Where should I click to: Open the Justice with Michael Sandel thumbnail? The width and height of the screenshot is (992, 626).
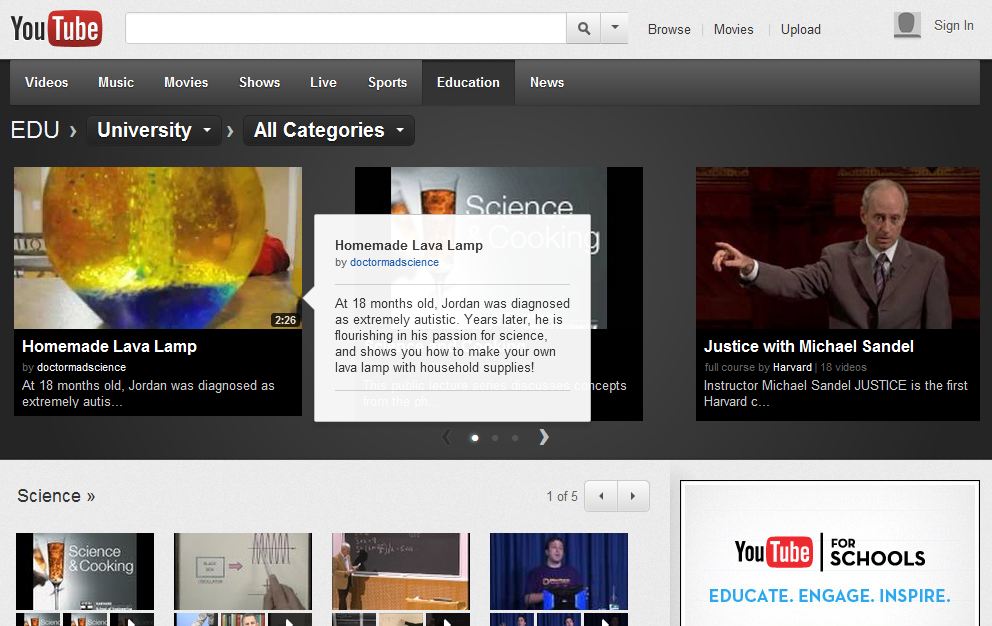pos(838,247)
